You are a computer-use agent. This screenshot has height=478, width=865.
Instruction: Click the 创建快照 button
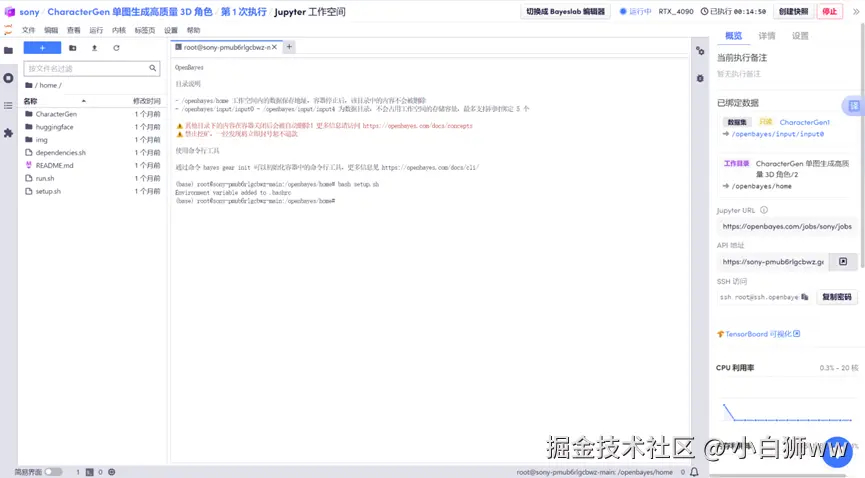(793, 12)
